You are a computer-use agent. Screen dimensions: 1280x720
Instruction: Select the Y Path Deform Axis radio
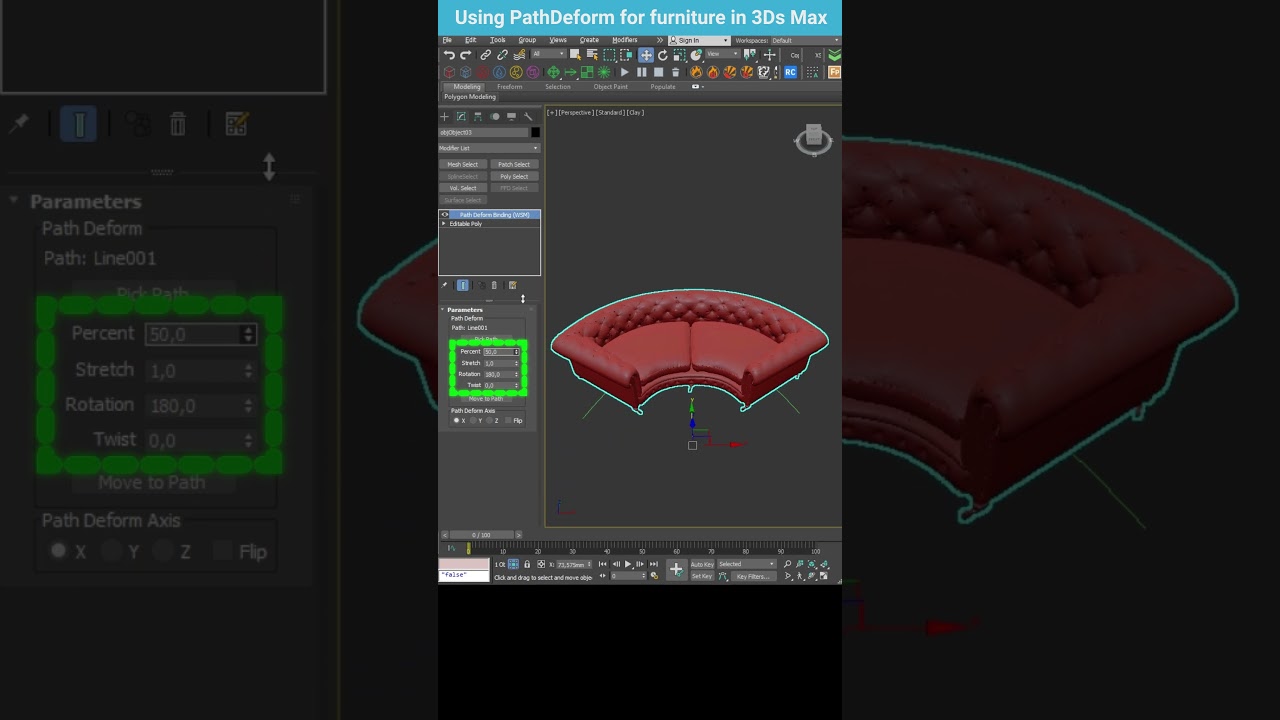[x=474, y=420]
